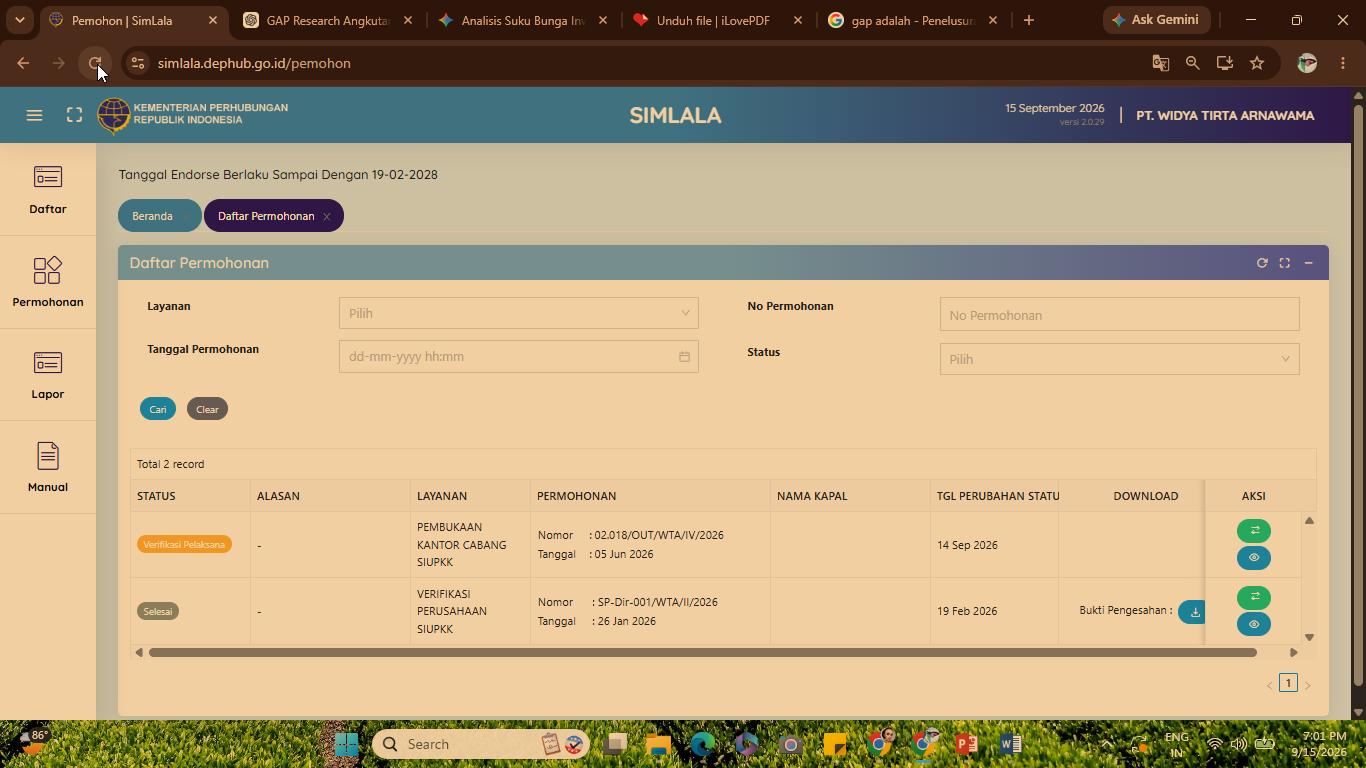Open the Manual sidebar icon
1366x768 pixels.
click(x=48, y=468)
